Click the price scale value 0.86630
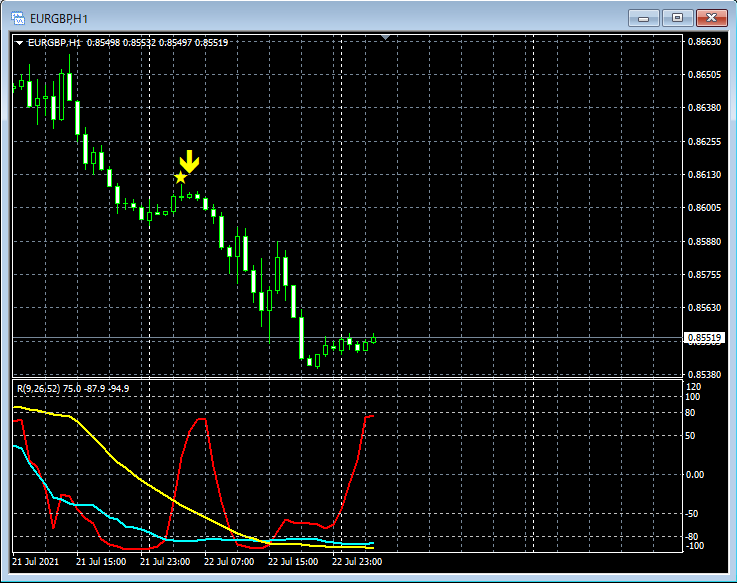The width and height of the screenshot is (737, 583). click(704, 42)
